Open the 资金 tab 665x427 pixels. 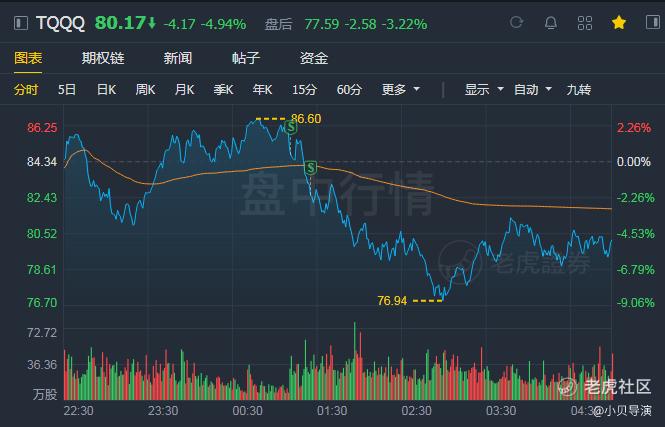tap(314, 58)
